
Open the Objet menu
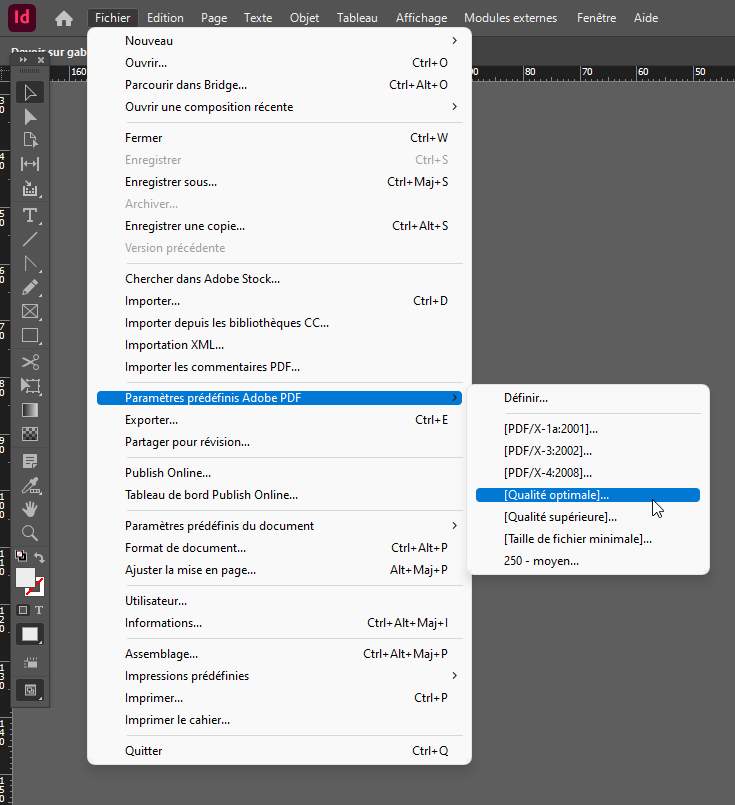(304, 18)
